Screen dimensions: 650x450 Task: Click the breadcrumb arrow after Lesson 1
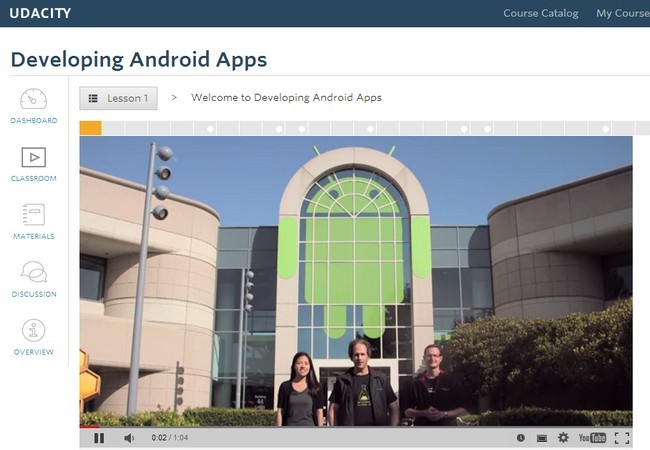point(174,97)
